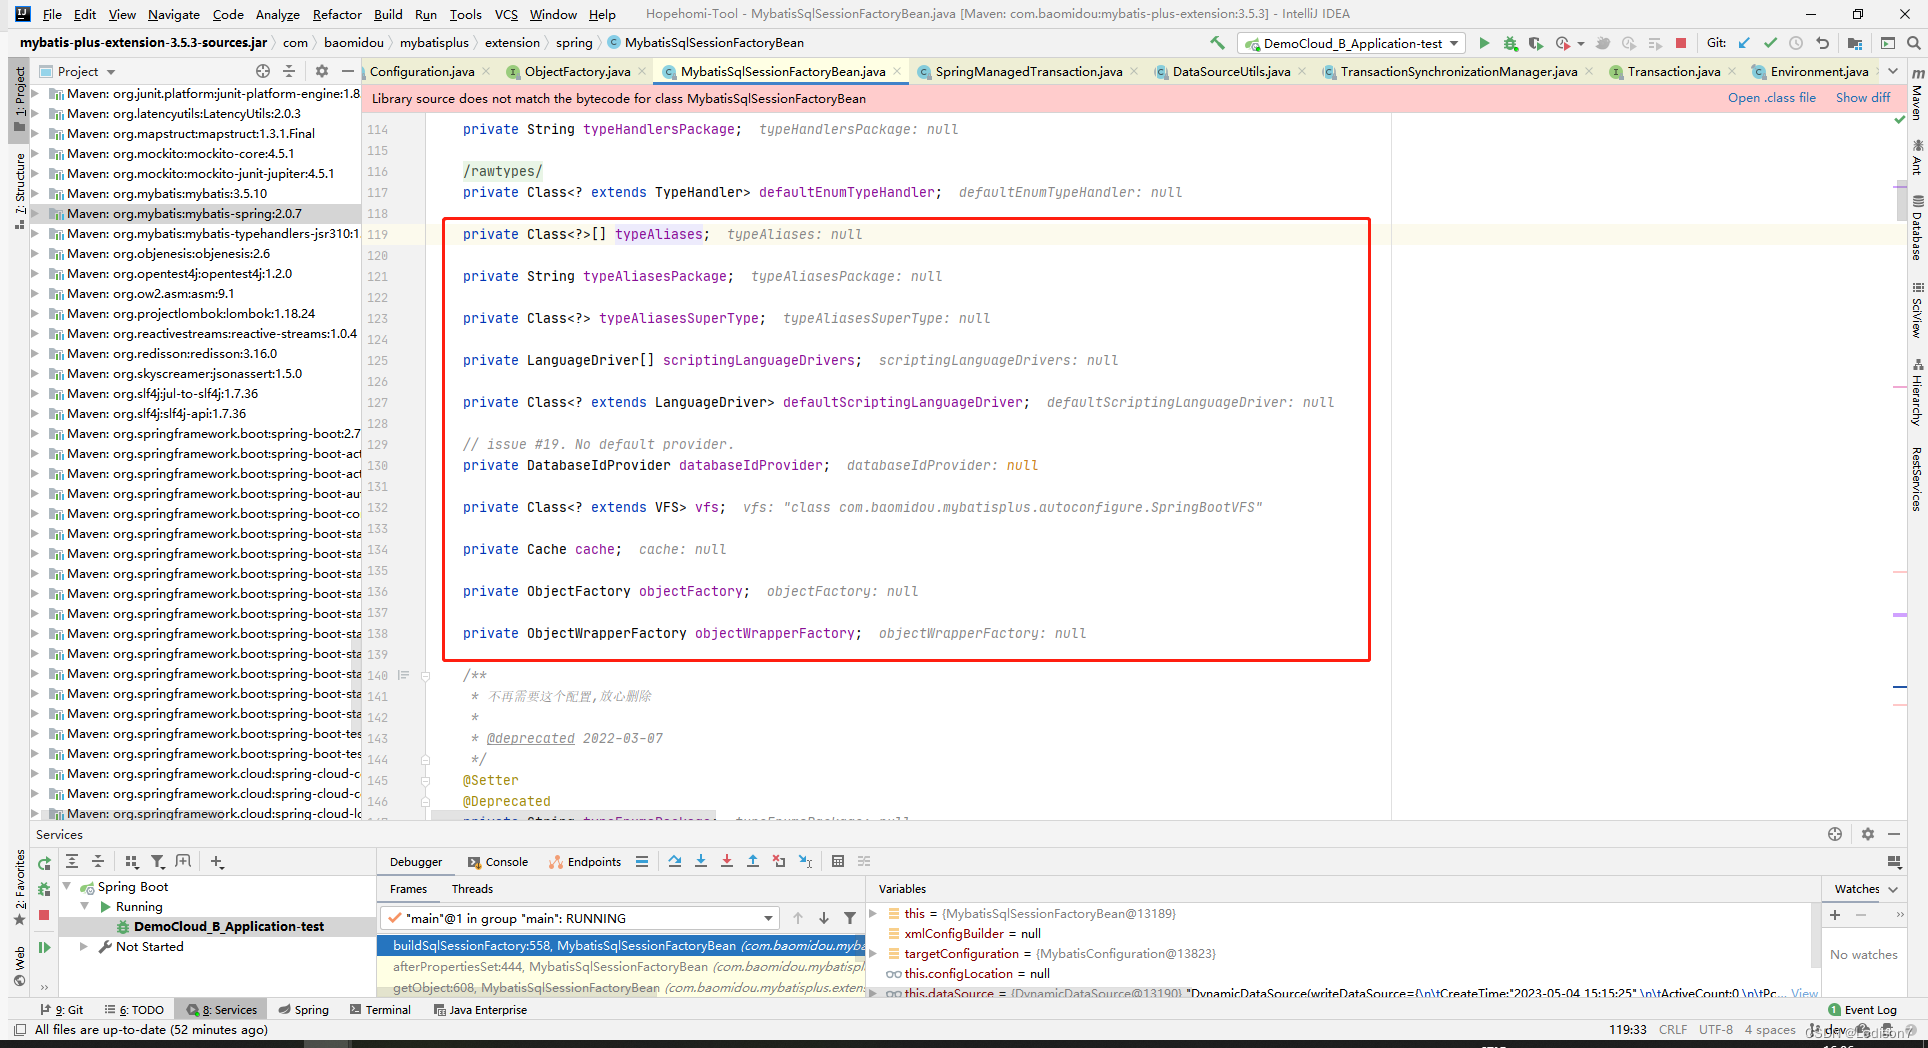Open the VCS menu
Viewport: 1928px width, 1048px height.
[506, 14]
